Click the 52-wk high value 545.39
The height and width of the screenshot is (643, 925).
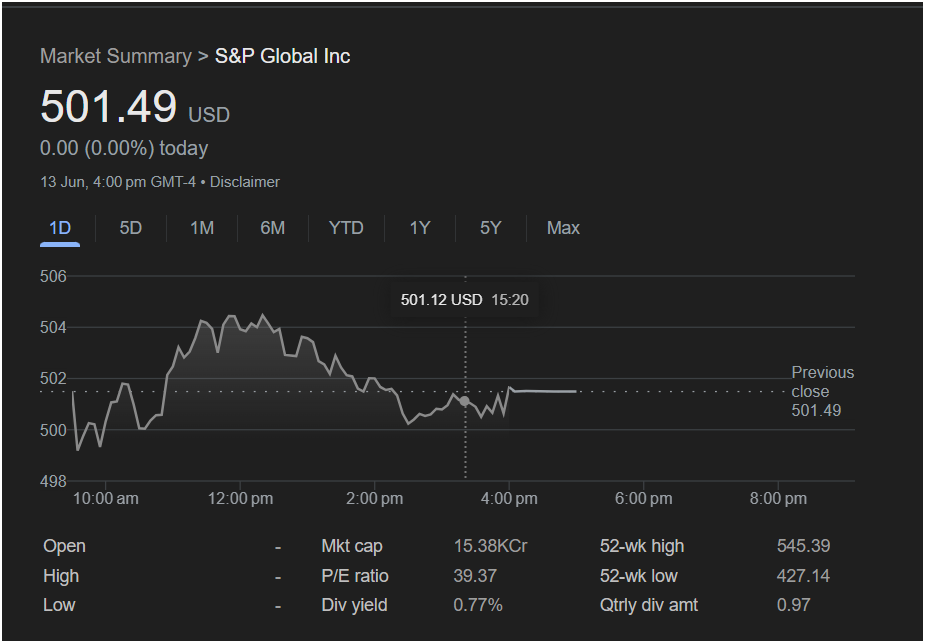[803, 546]
